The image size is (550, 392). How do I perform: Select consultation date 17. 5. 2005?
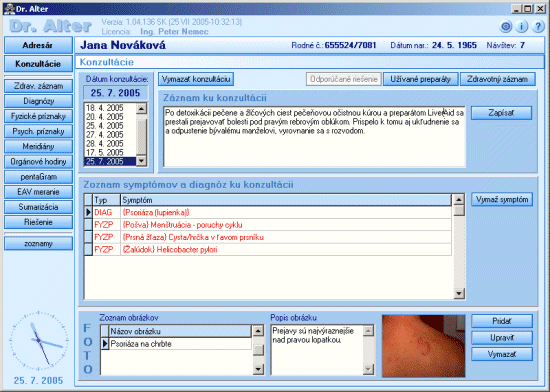coord(110,153)
